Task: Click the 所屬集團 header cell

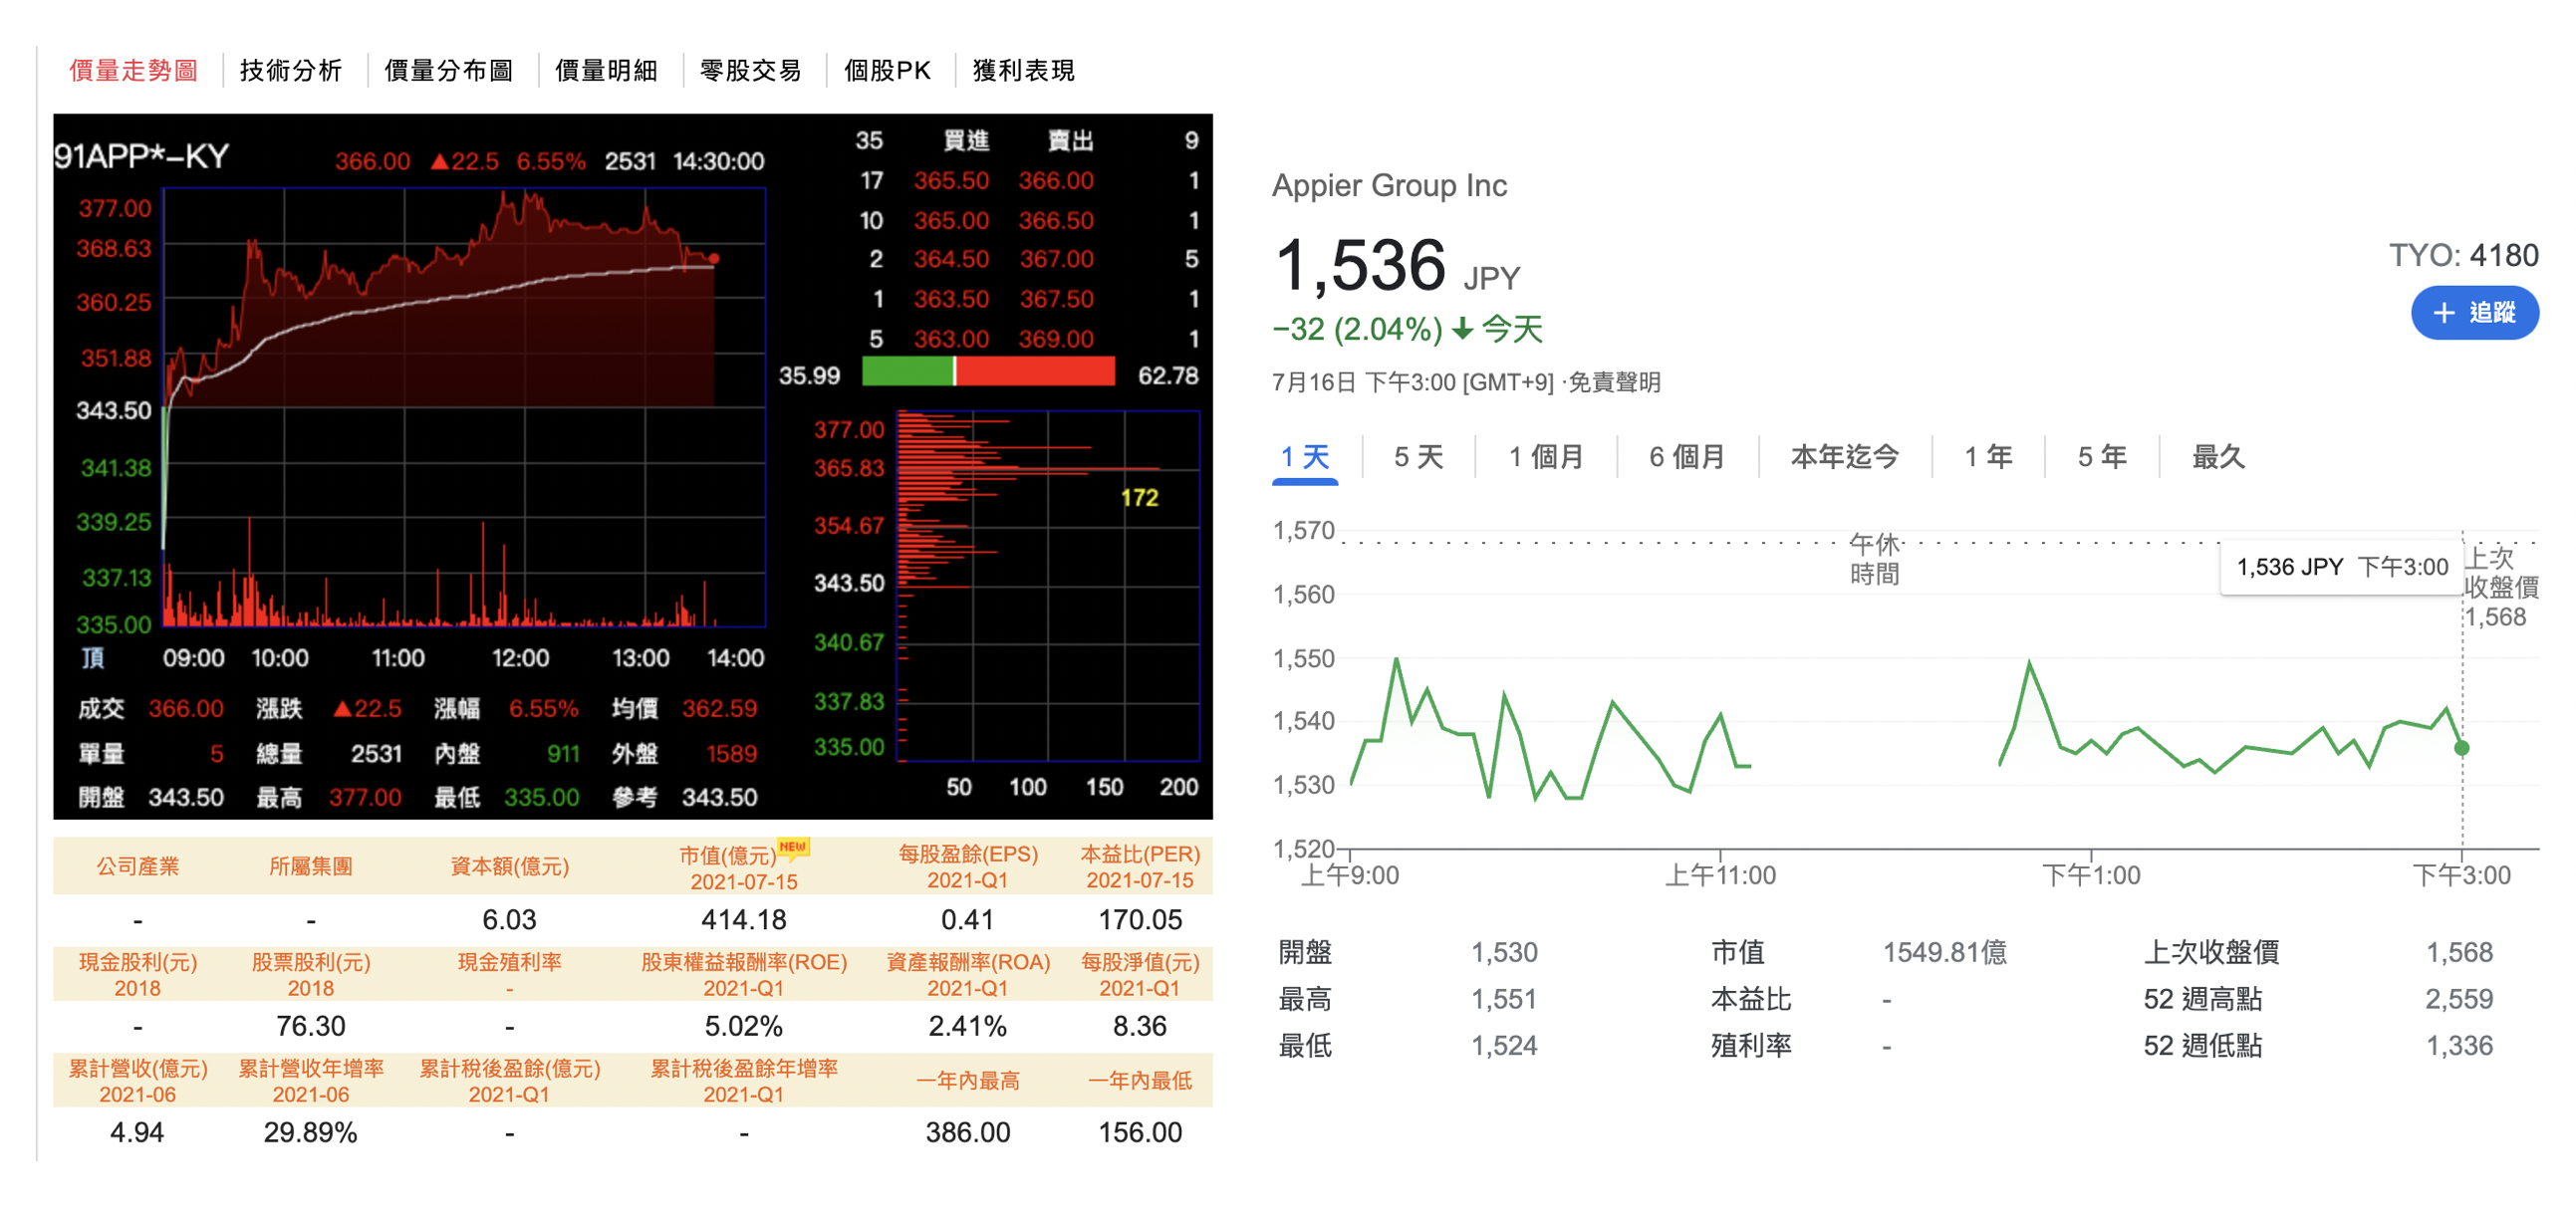Action: tap(311, 866)
